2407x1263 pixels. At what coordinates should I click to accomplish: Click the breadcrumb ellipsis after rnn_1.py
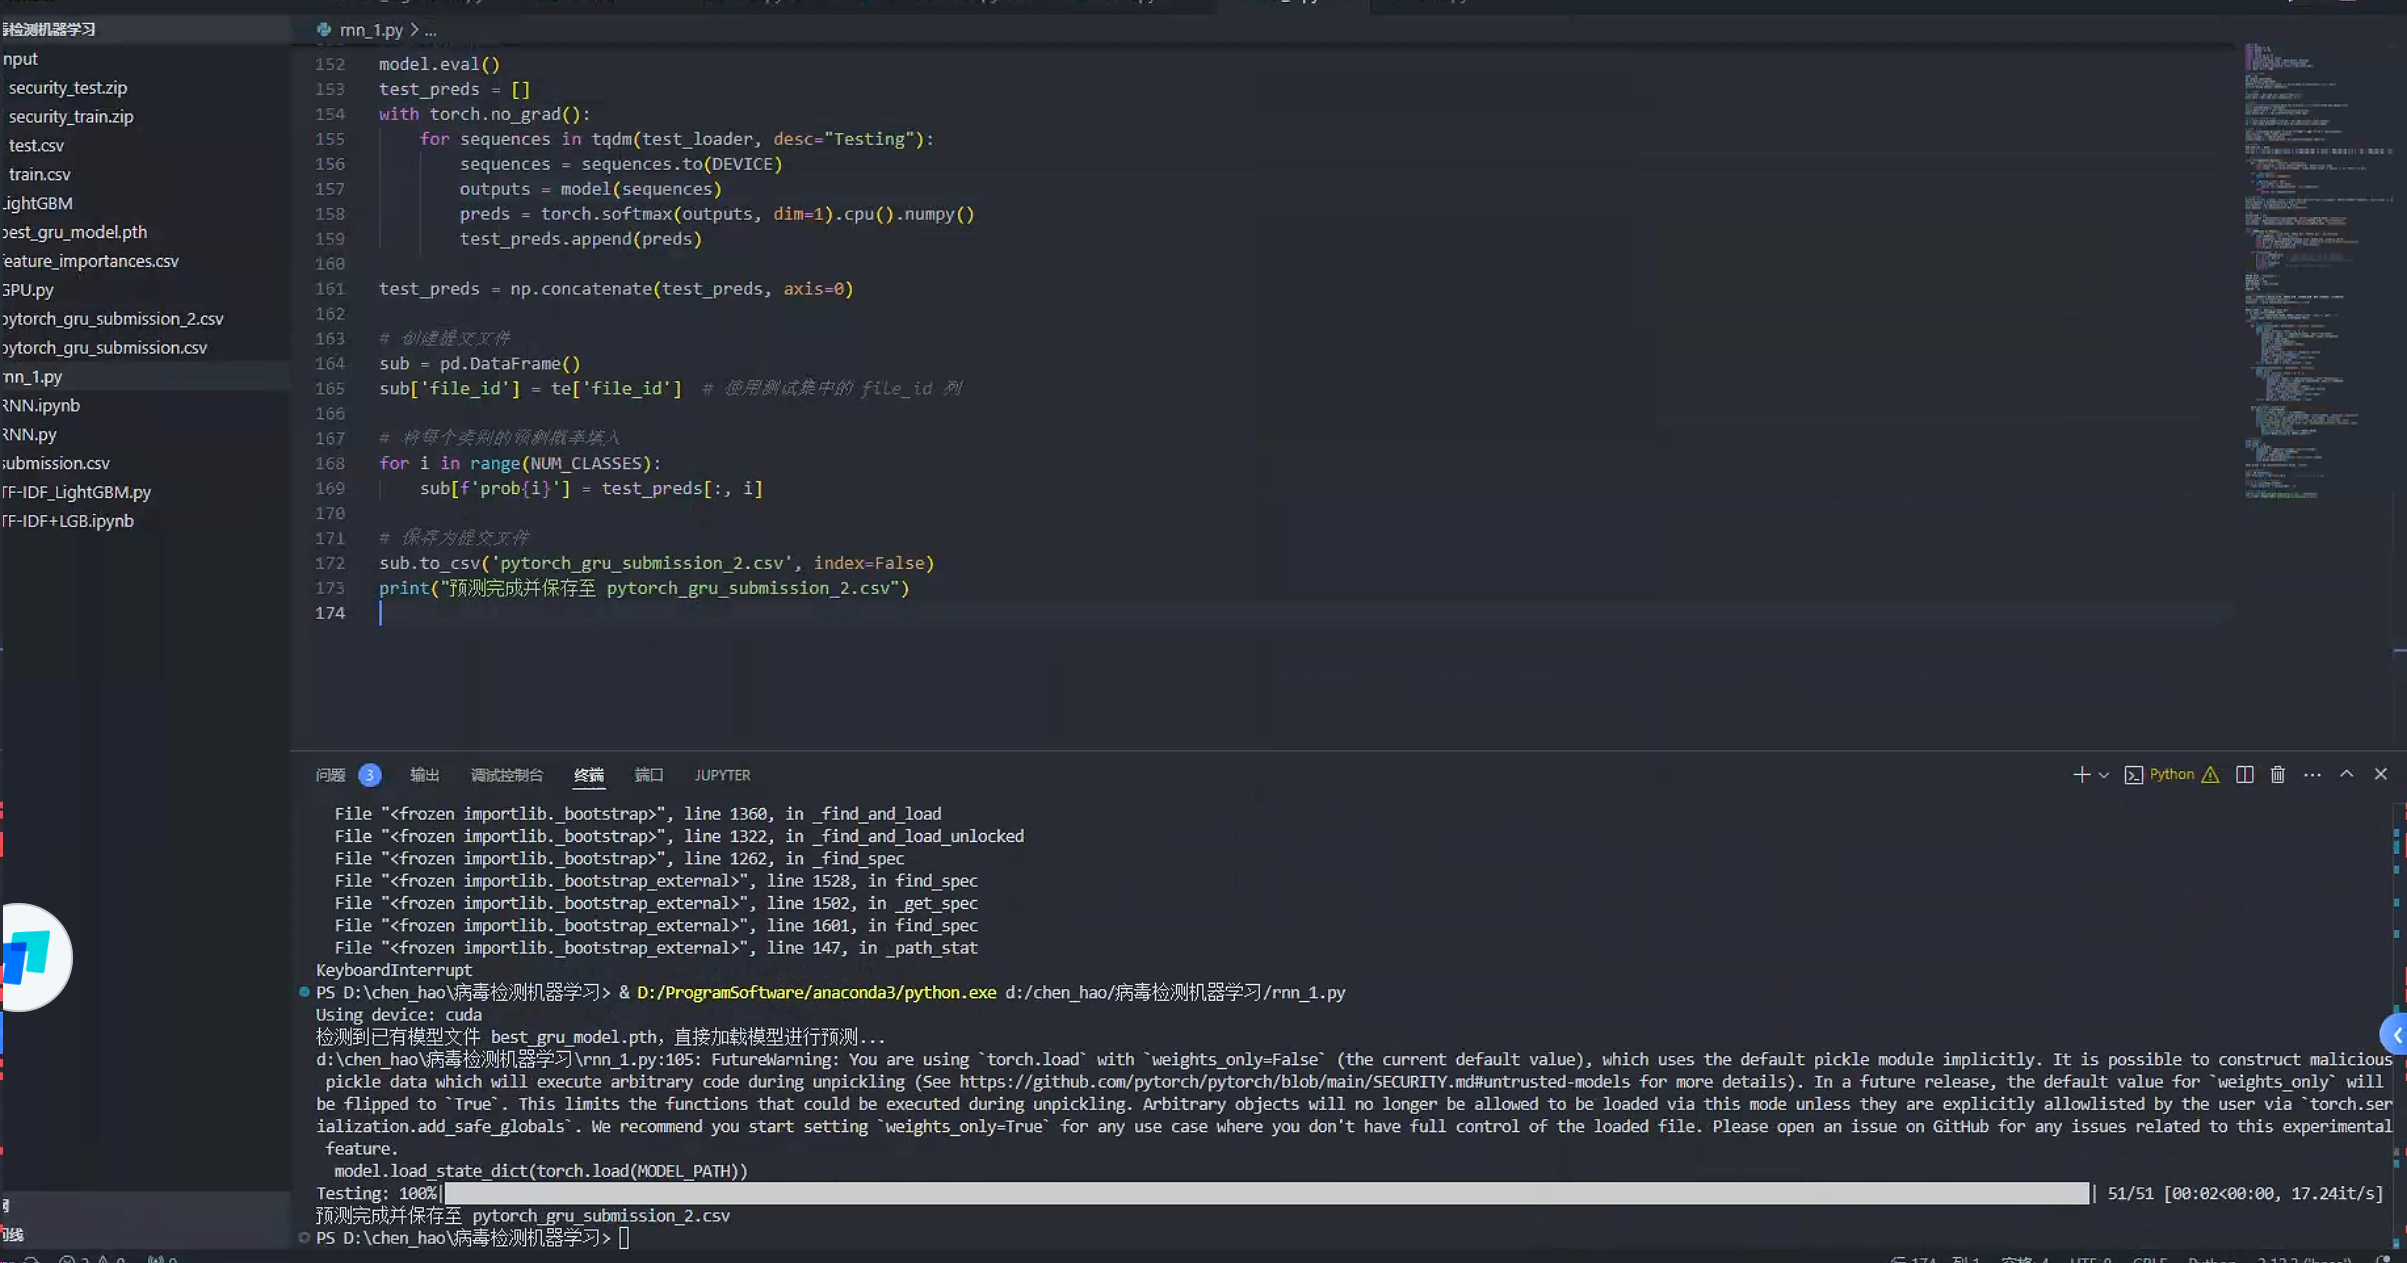(x=430, y=30)
